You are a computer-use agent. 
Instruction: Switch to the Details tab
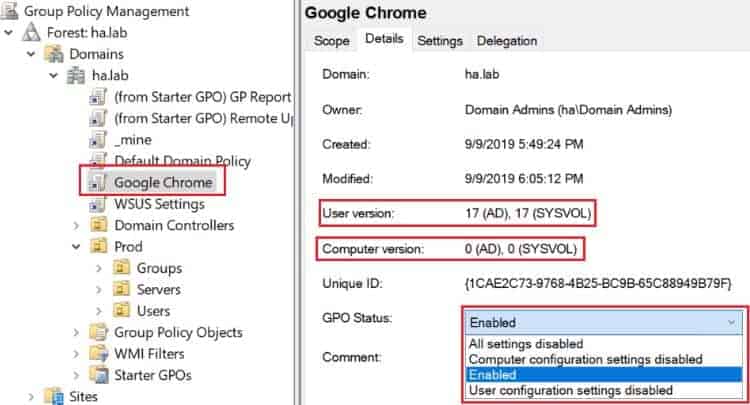[384, 39]
